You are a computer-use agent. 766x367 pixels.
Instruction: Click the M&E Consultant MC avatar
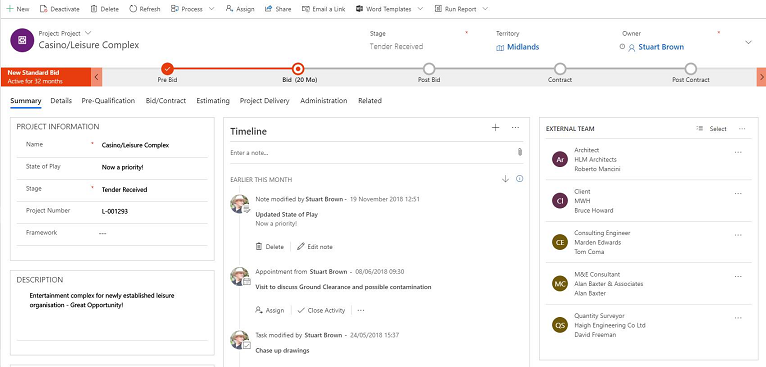click(x=560, y=283)
